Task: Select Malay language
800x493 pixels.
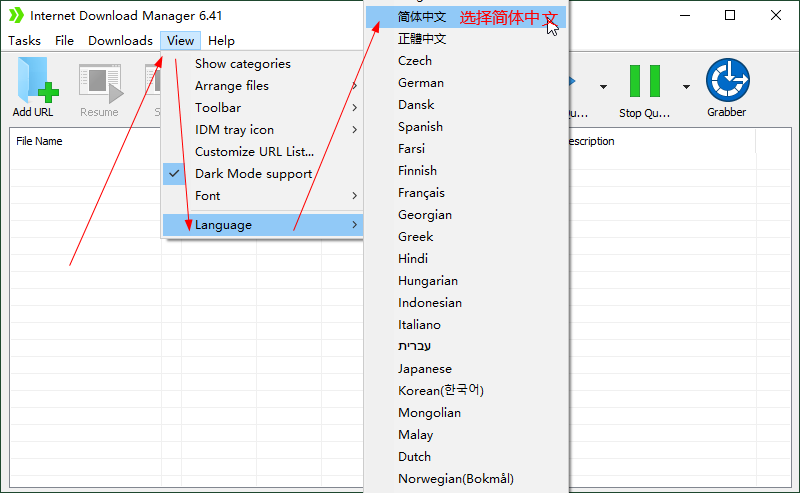Action: click(x=466, y=434)
